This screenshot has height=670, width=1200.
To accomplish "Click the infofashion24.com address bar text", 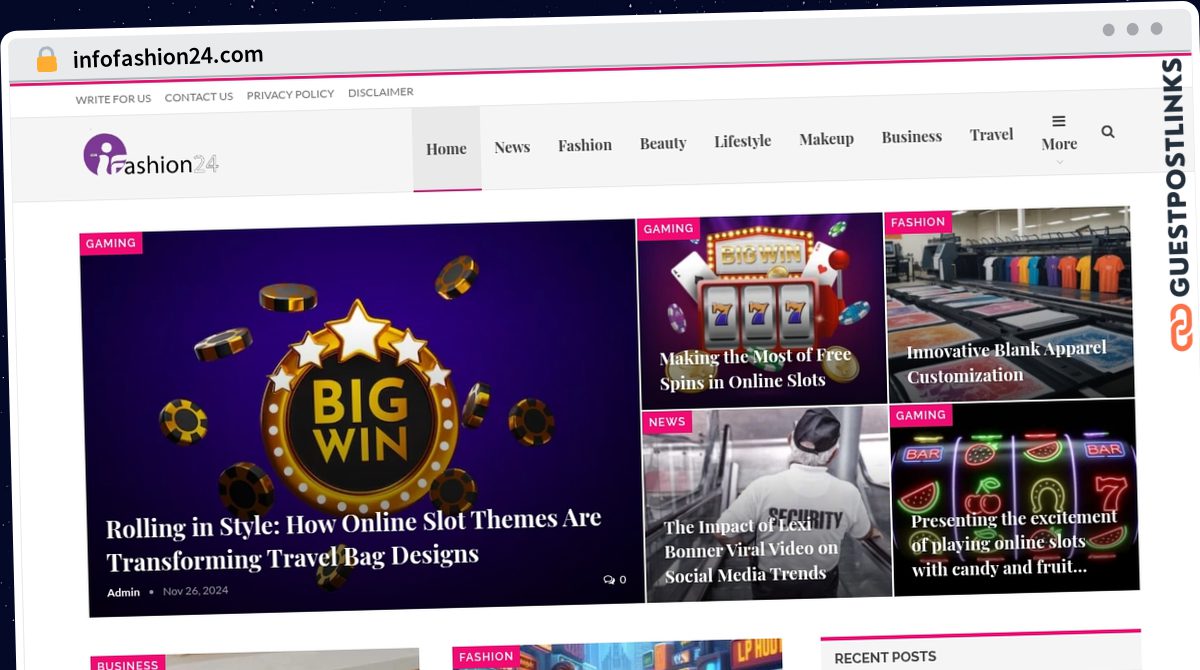I will point(168,57).
